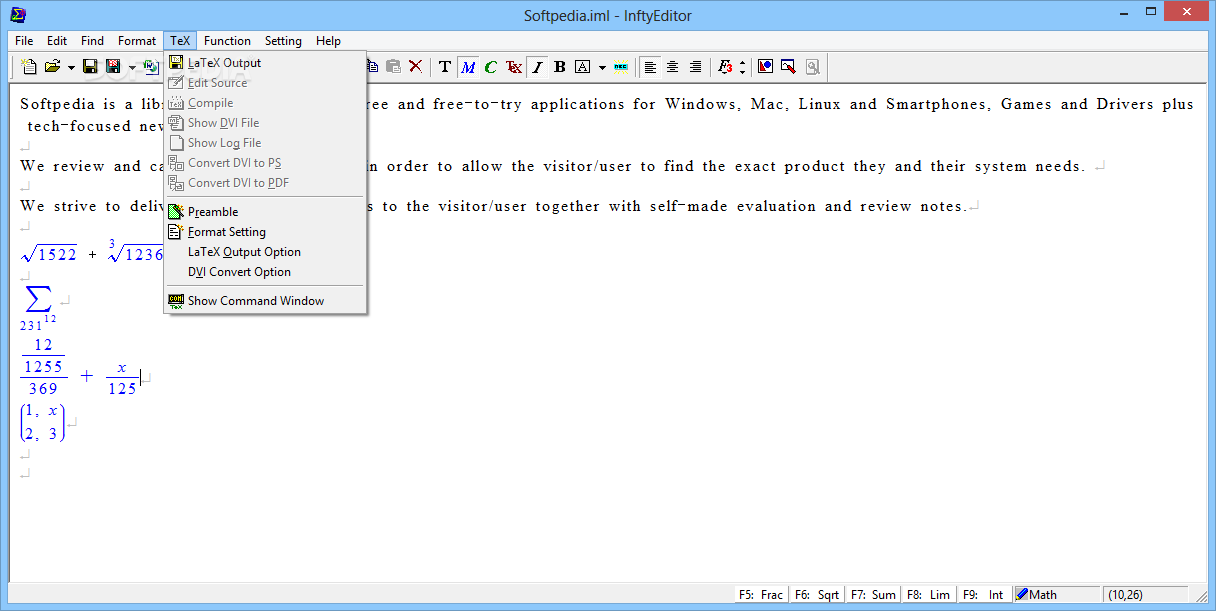
Task: Click the image edit pencil icon
Action: coord(788,67)
